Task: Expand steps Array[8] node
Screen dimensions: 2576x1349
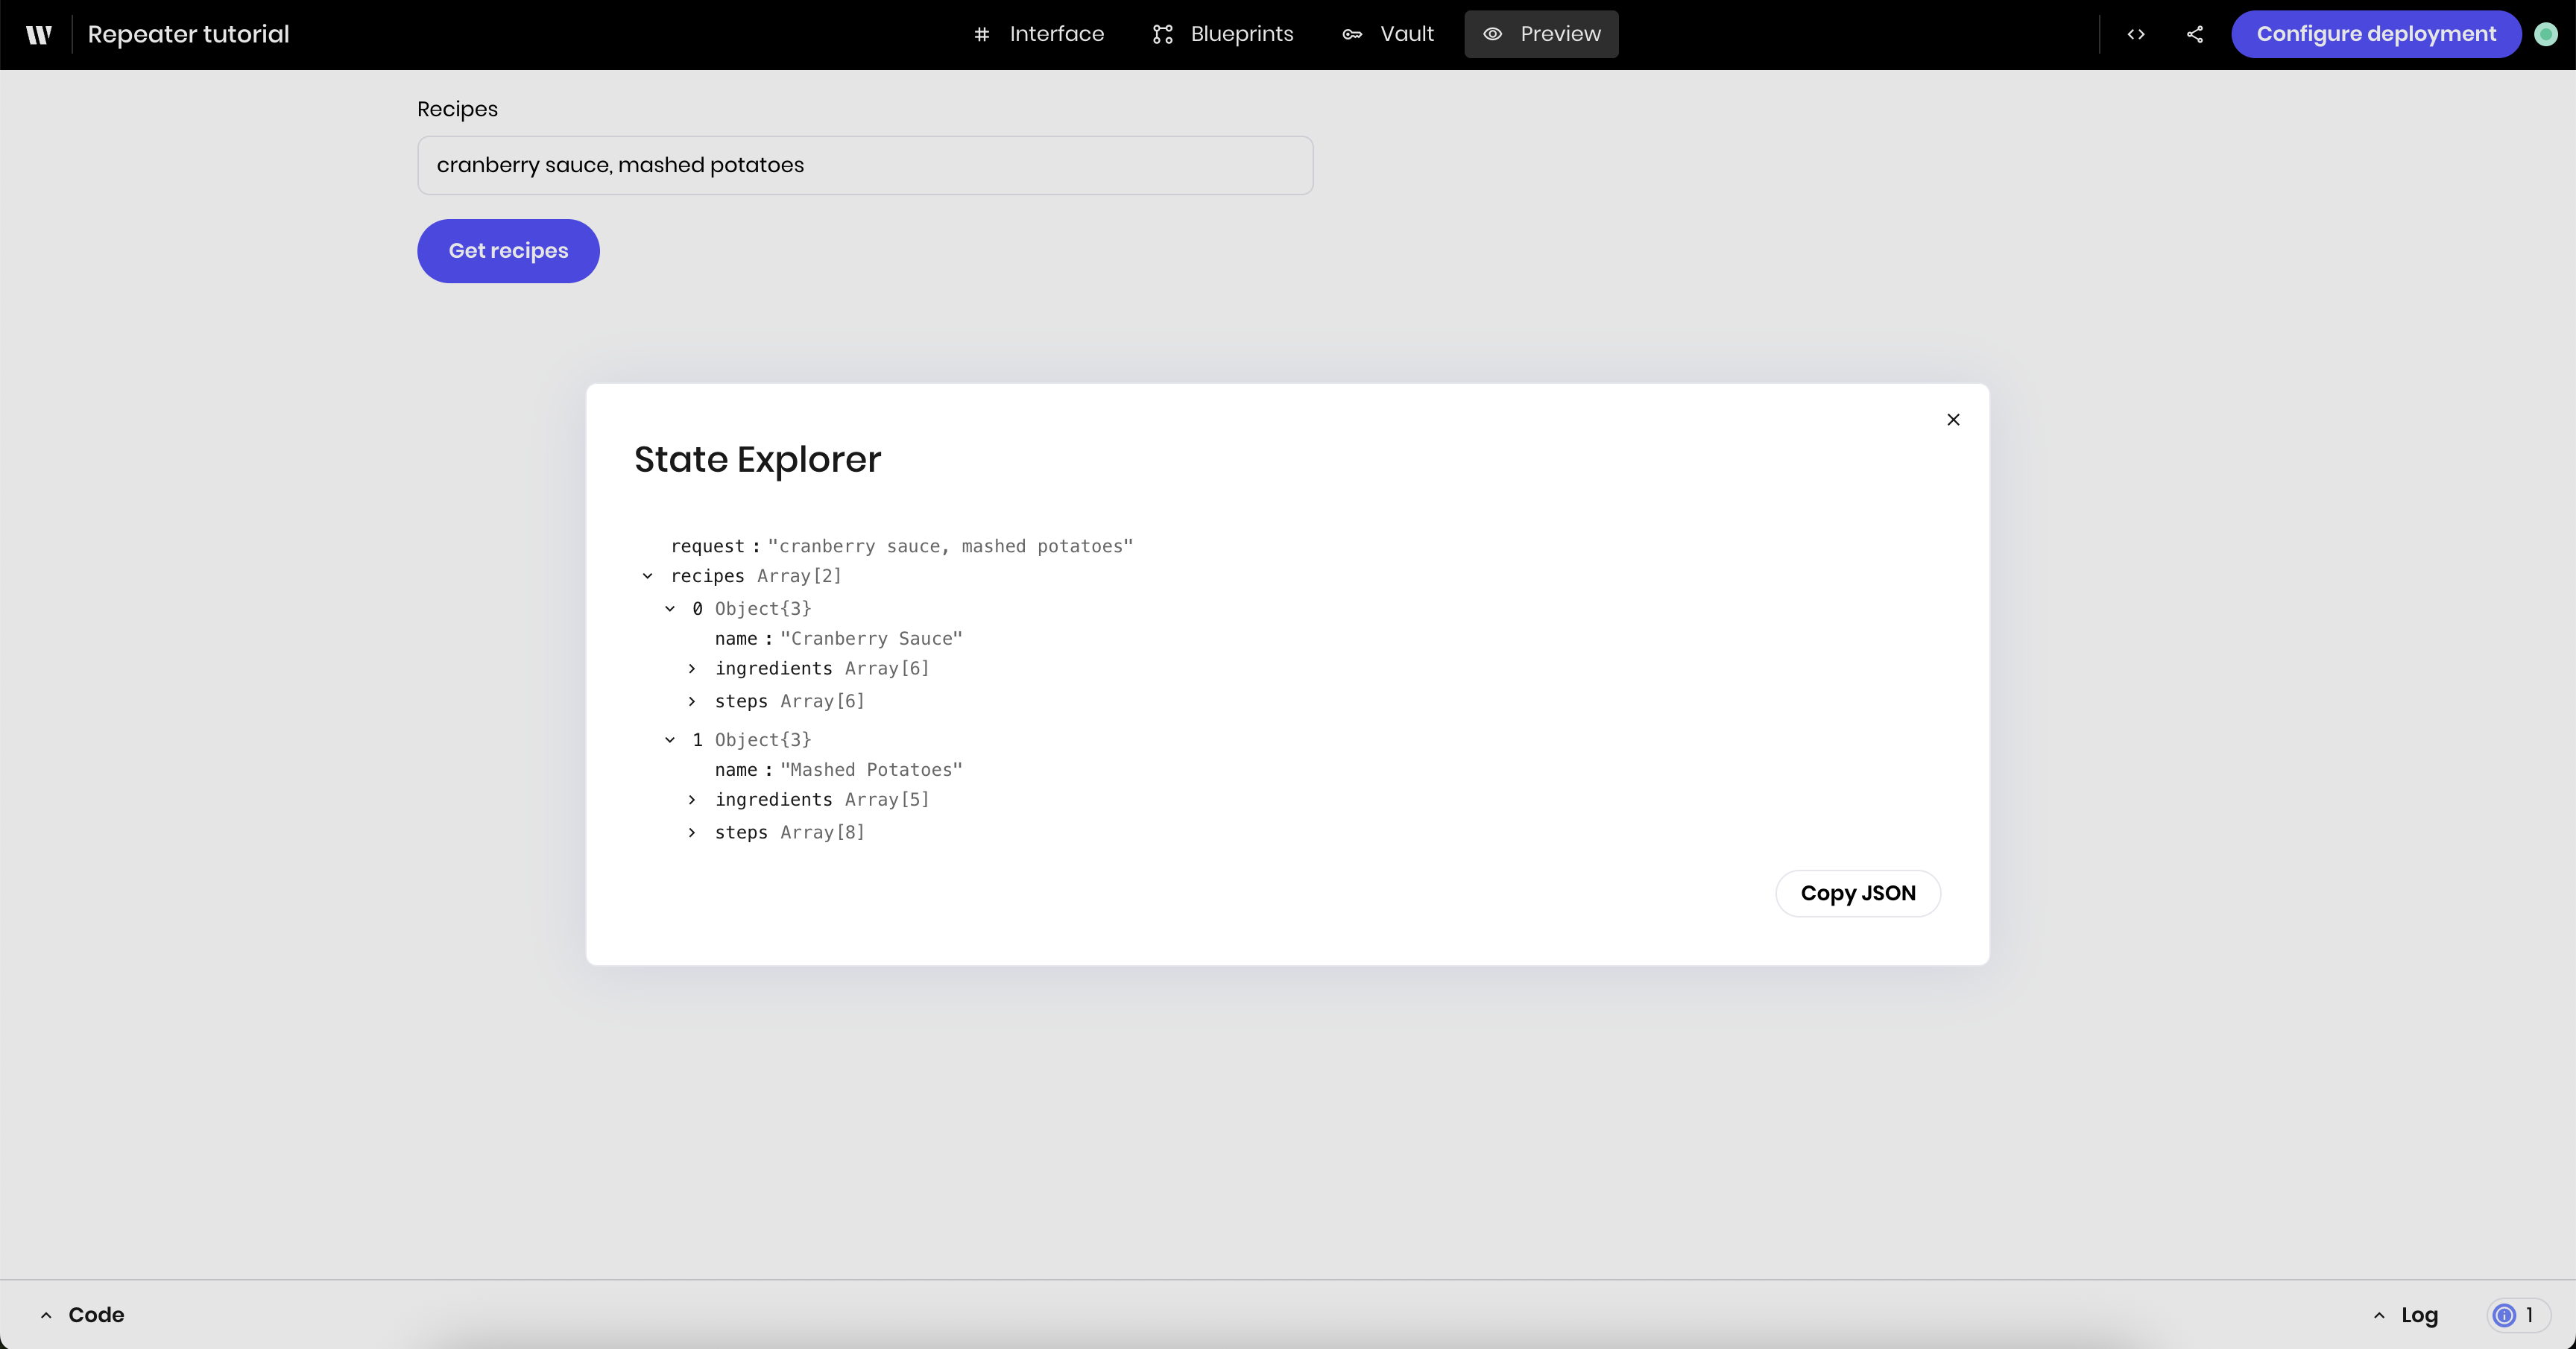Action: (692, 832)
